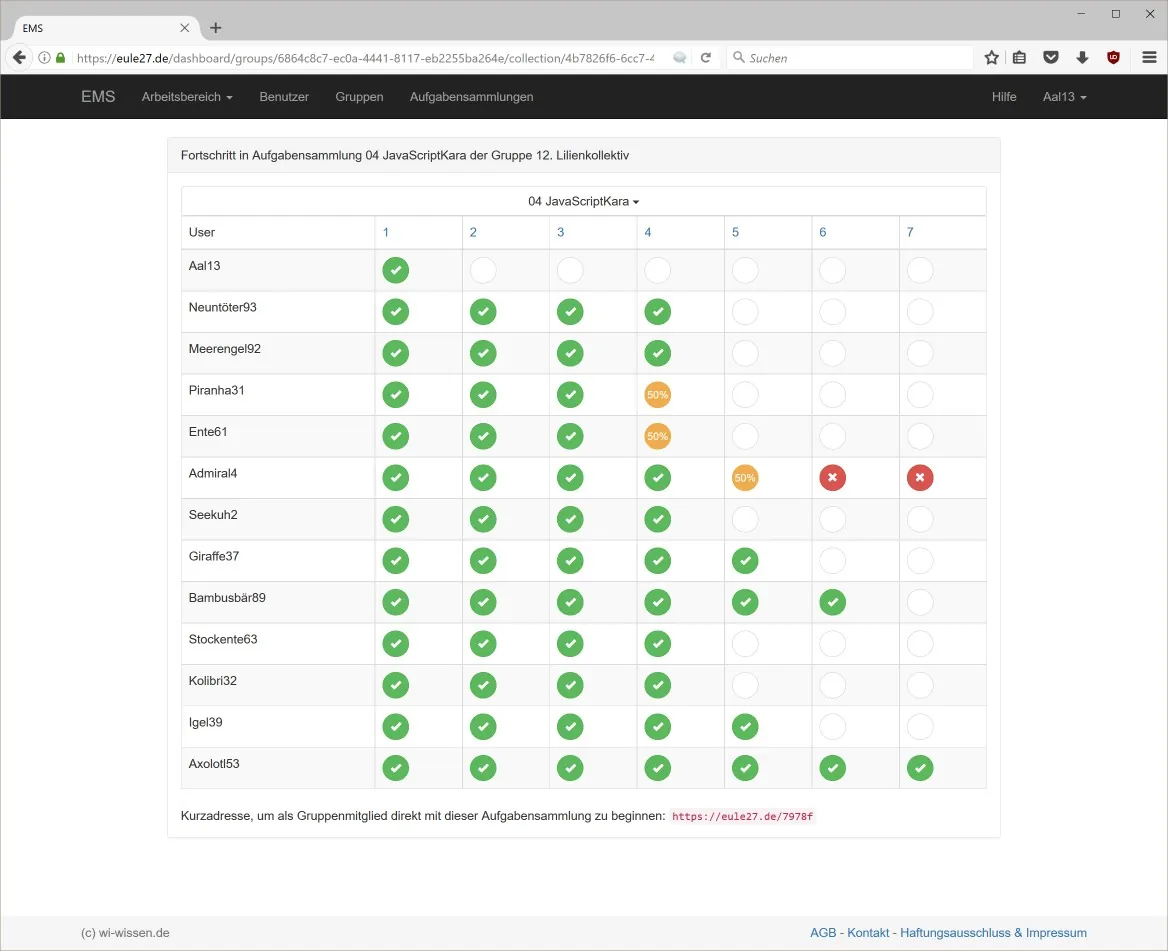Click the user name Neuntöter93
Screen dimensions: 1168x951
click(x=223, y=307)
